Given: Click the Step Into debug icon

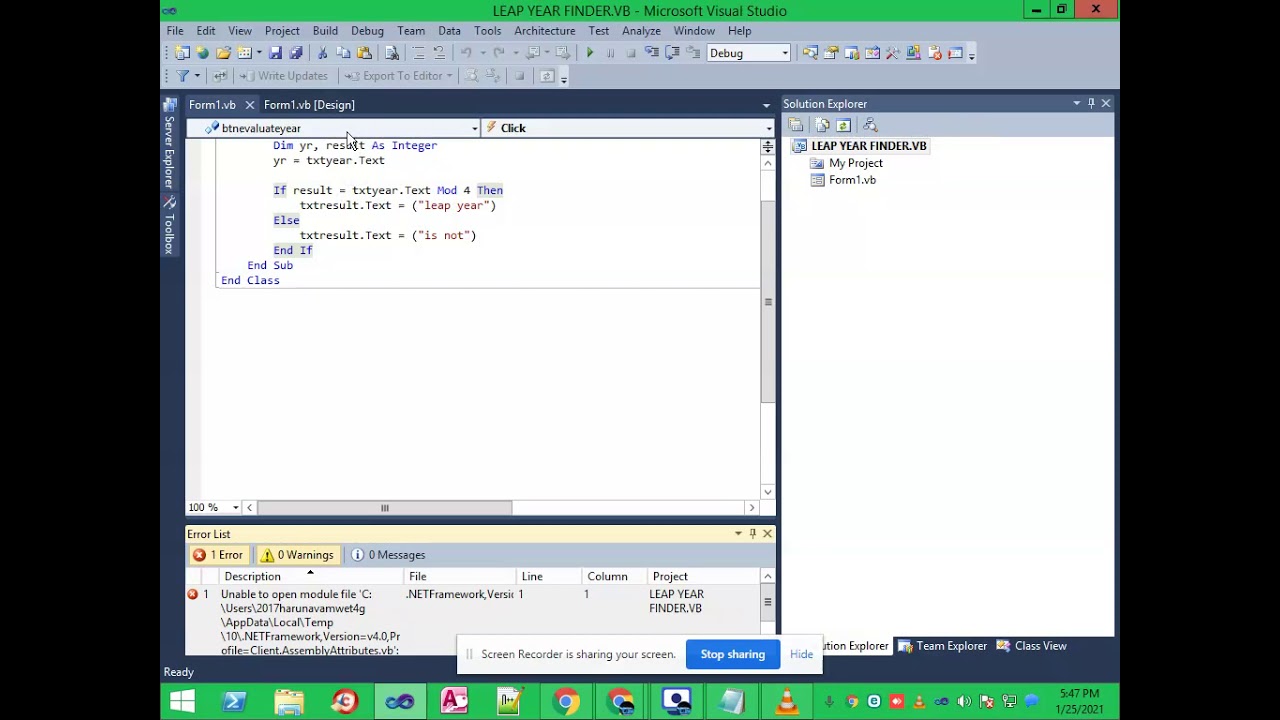Looking at the screenshot, I should [651, 53].
